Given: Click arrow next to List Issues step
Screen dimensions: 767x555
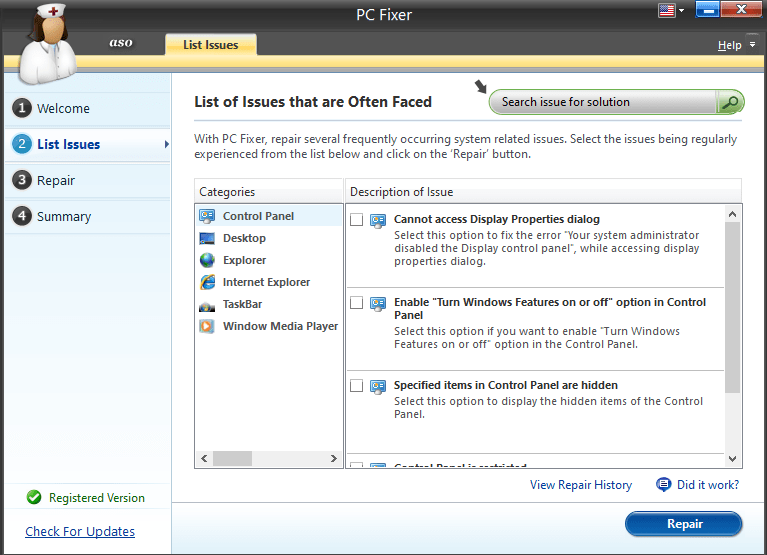Looking at the screenshot, I should (167, 144).
